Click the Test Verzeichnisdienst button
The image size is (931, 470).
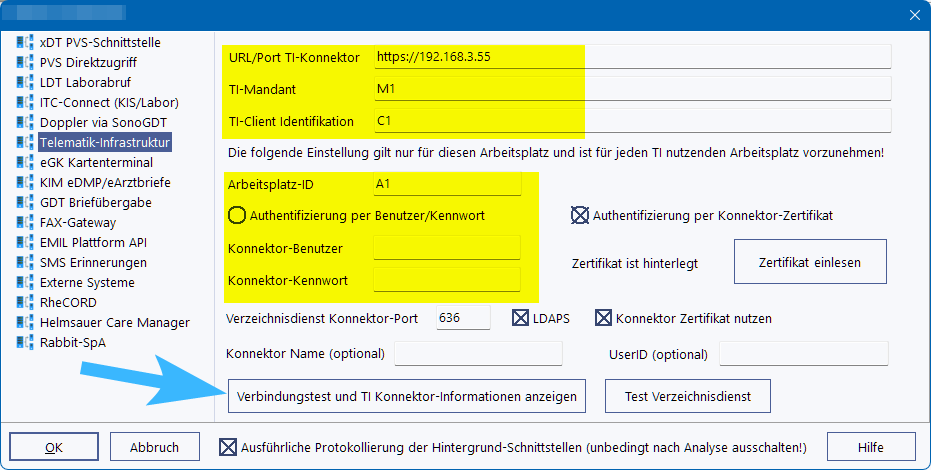[687, 396]
